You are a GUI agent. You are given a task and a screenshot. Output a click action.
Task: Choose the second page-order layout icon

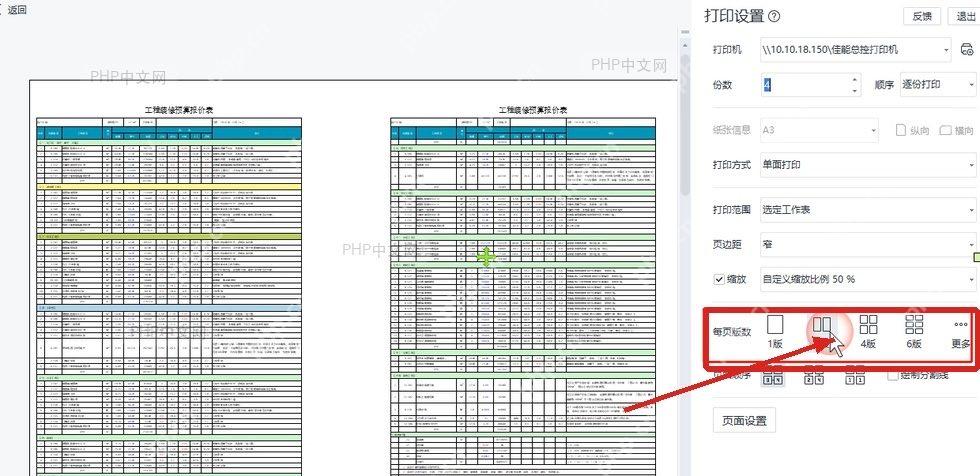[813, 377]
